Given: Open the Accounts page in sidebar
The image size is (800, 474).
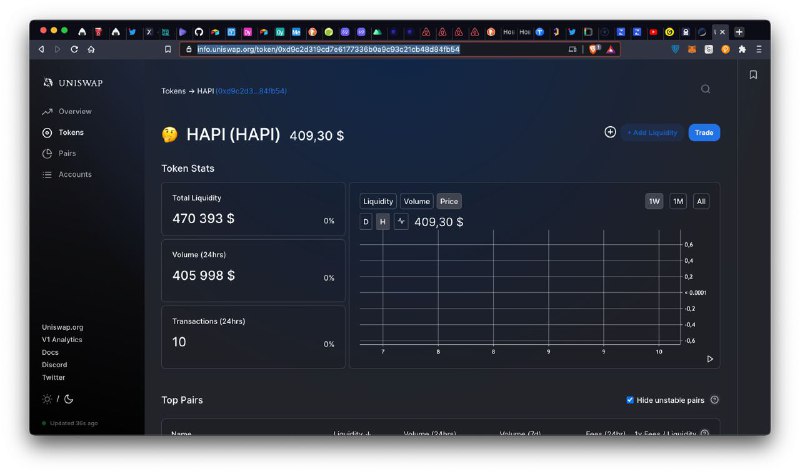Looking at the screenshot, I should tap(67, 174).
